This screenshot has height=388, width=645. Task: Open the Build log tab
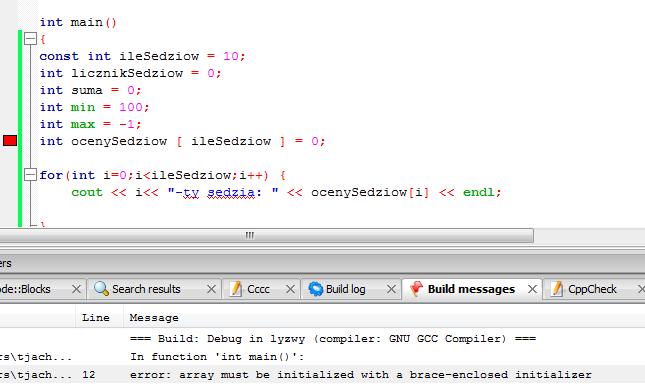pos(346,289)
